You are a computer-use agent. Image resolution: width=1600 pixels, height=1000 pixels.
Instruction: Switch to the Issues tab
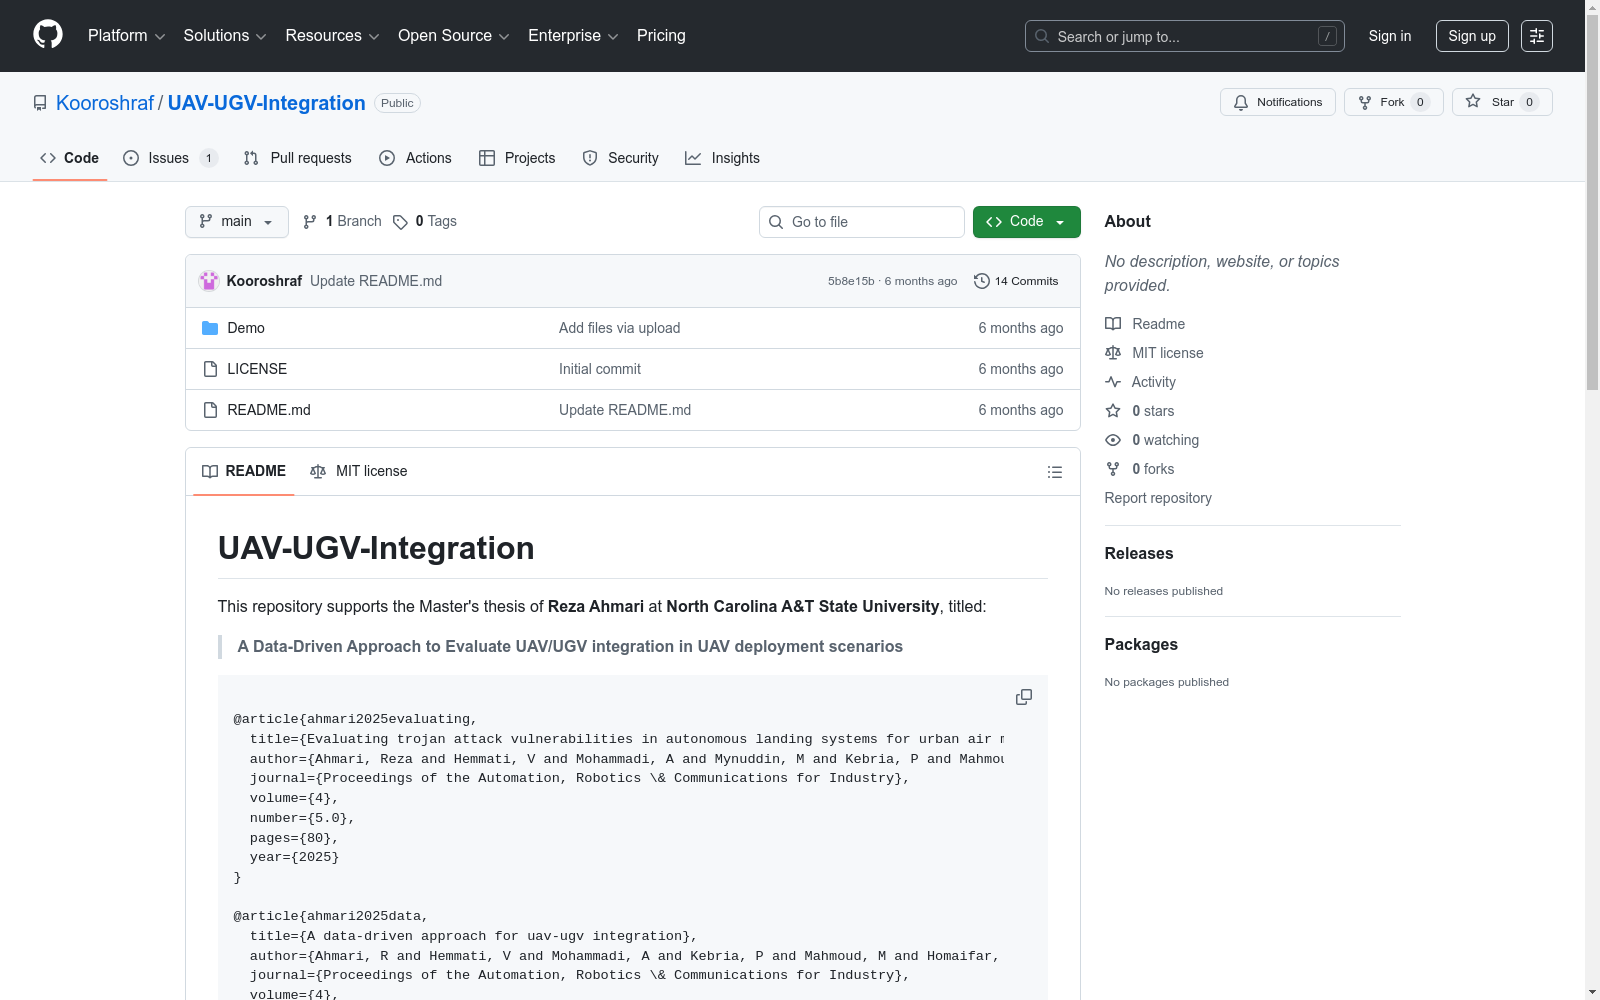[x=170, y=158]
